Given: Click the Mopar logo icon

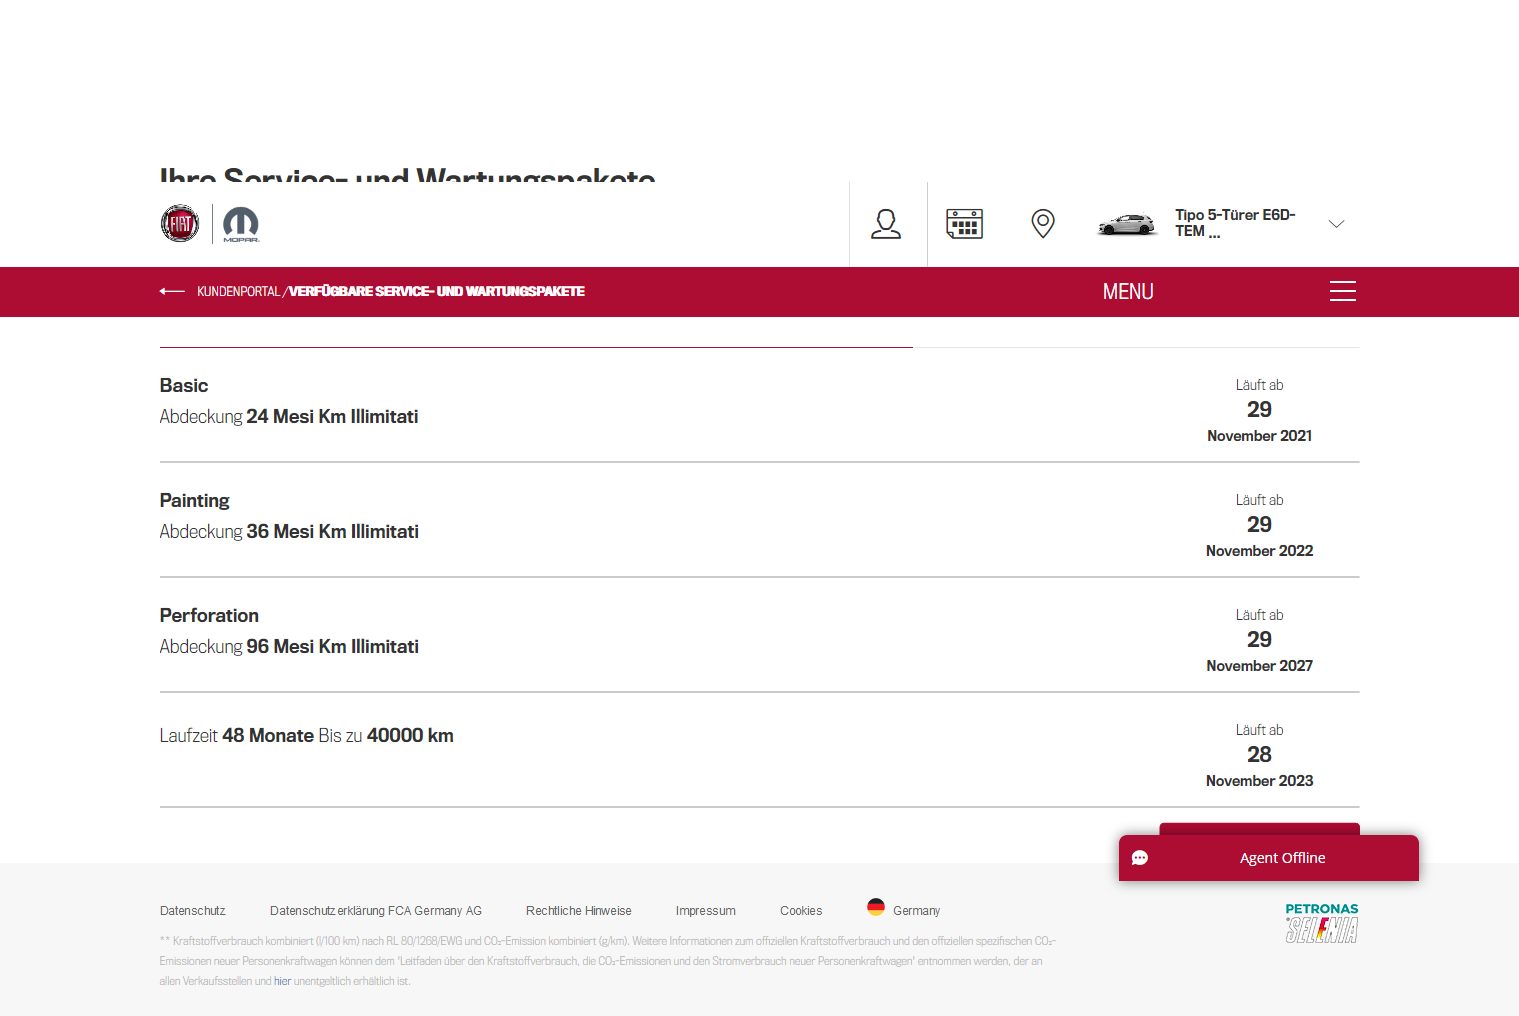Looking at the screenshot, I should 240,224.
